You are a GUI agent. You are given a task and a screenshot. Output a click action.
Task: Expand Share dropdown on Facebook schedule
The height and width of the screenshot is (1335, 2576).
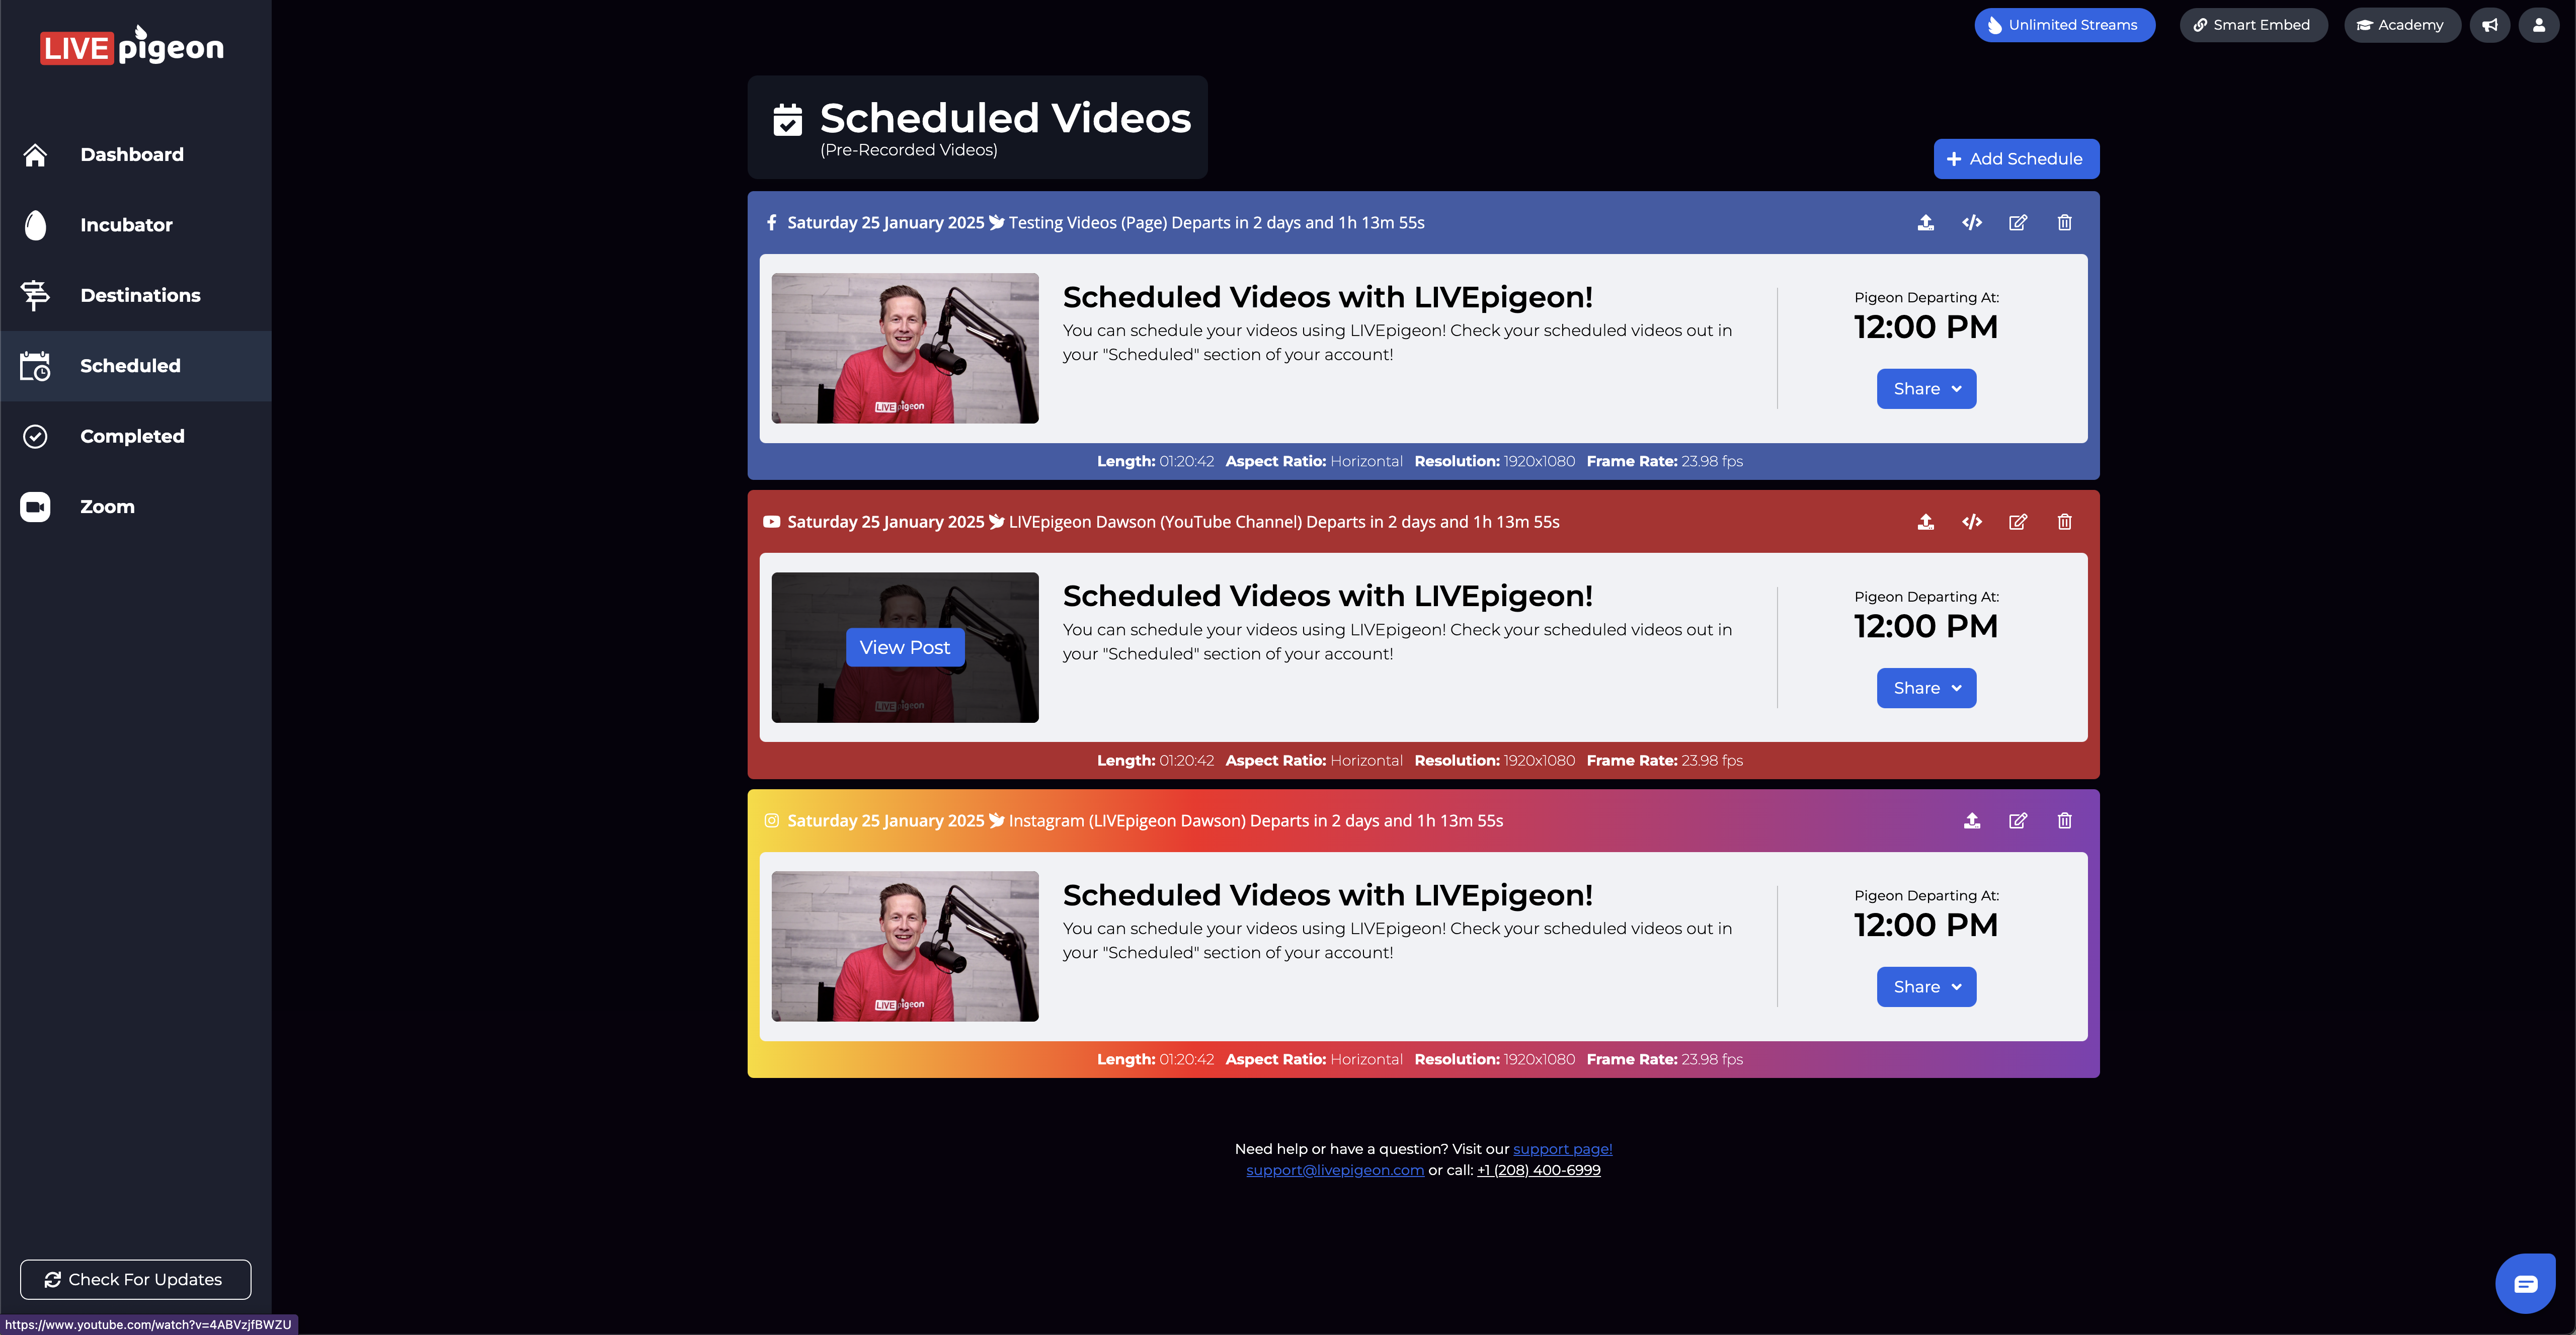pos(1926,389)
